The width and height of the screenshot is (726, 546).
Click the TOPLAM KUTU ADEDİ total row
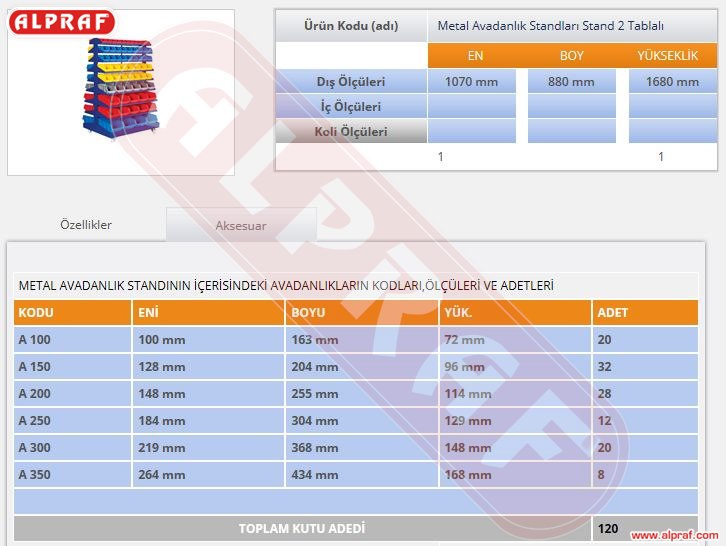[302, 528]
